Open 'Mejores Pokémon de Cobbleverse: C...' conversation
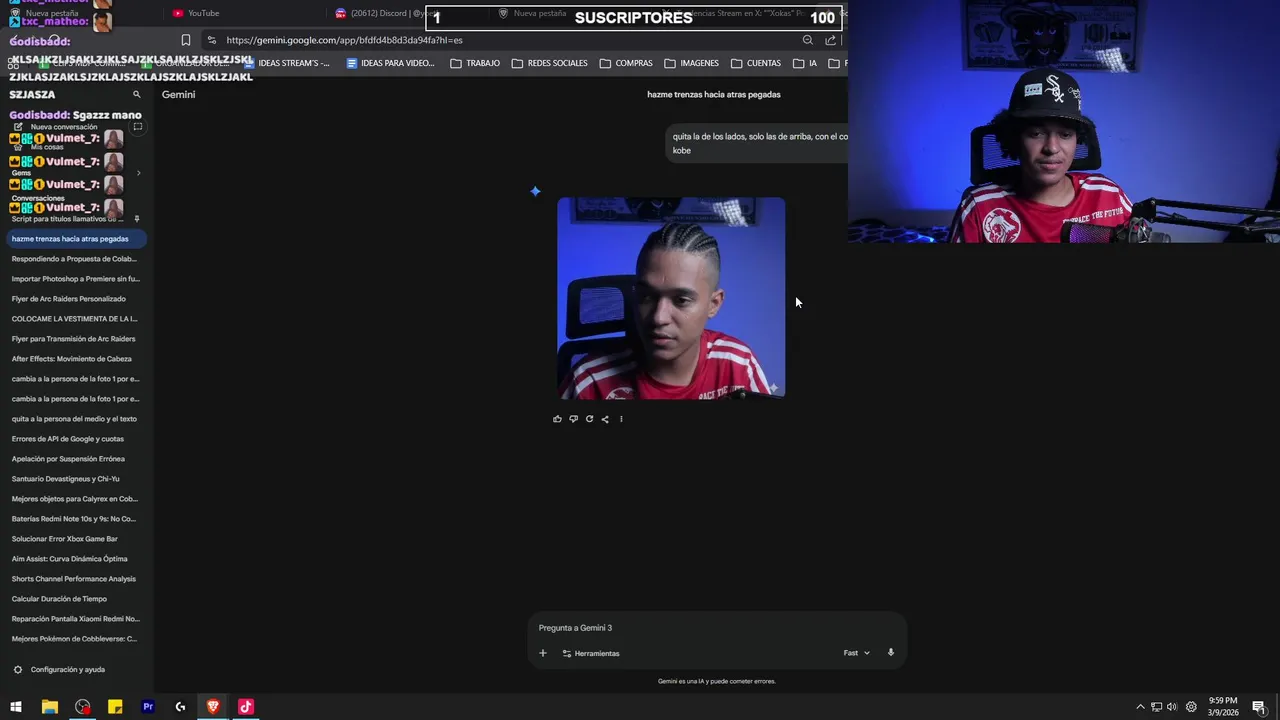 tap(75, 639)
